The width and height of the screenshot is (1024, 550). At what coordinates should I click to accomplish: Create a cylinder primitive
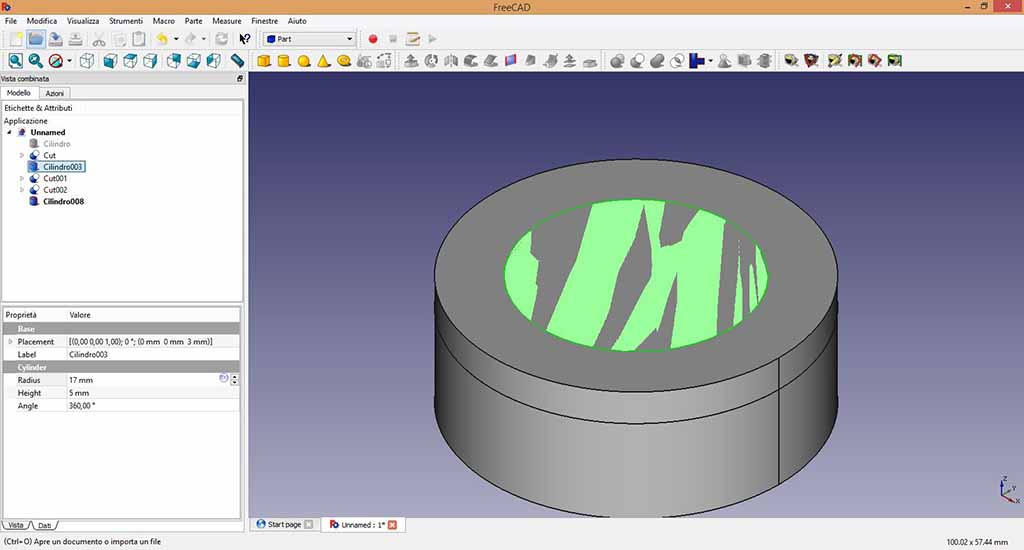[x=284, y=61]
